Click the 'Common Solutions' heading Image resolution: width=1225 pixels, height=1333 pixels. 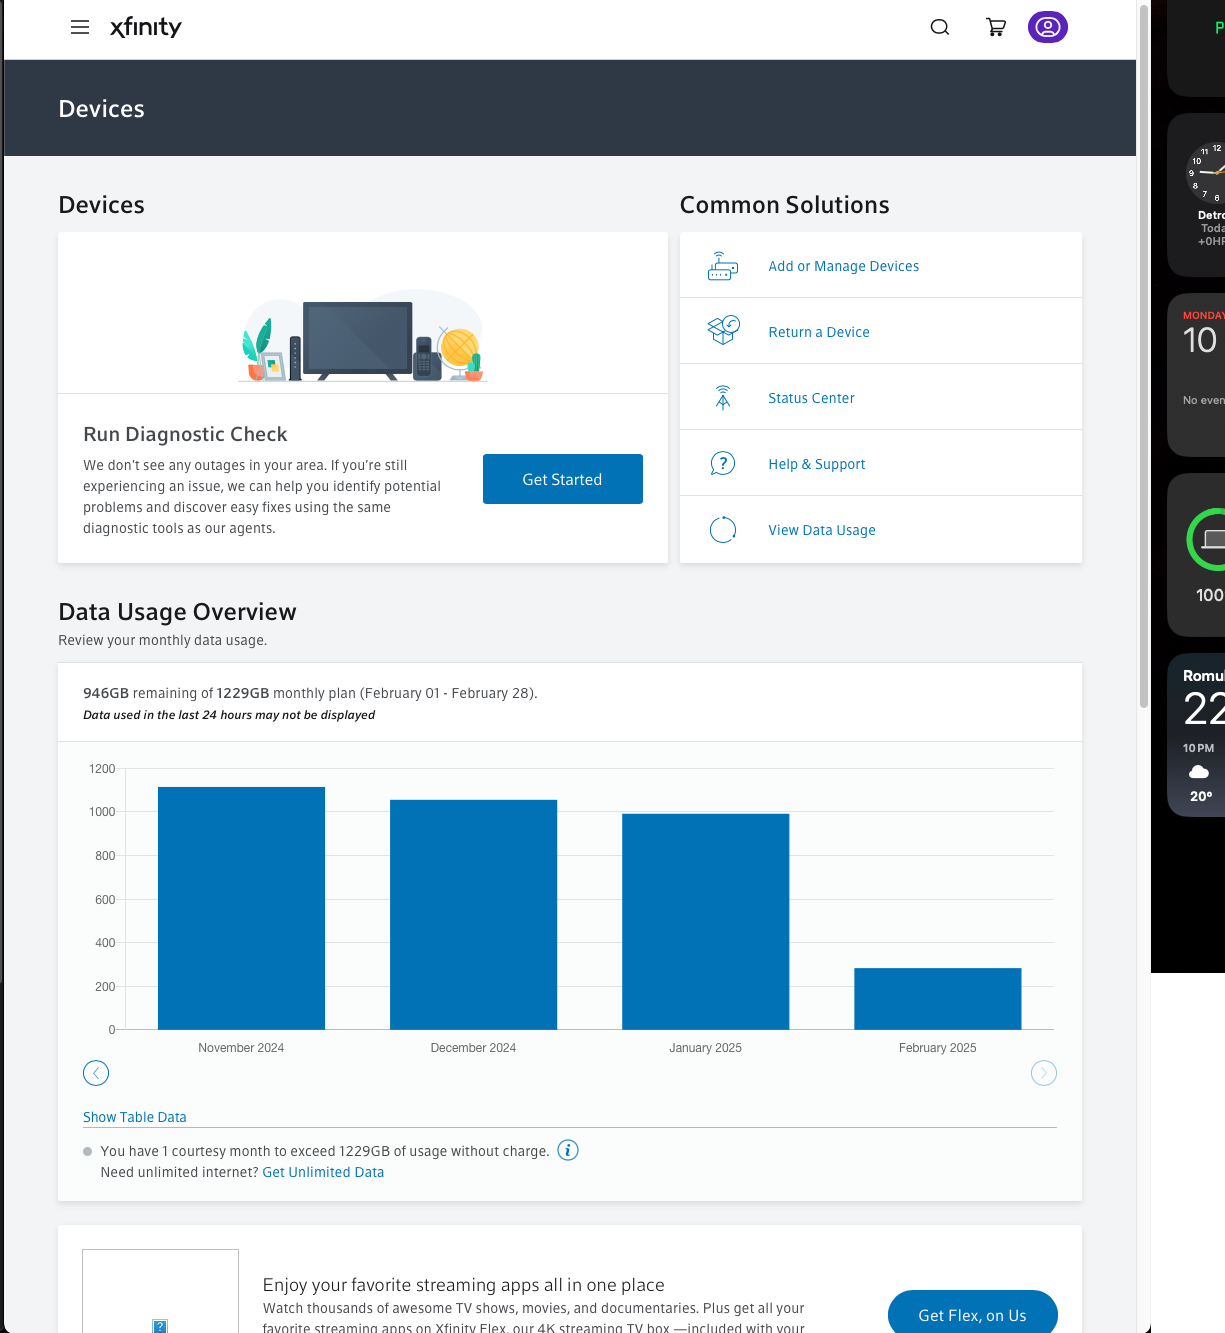pos(784,205)
